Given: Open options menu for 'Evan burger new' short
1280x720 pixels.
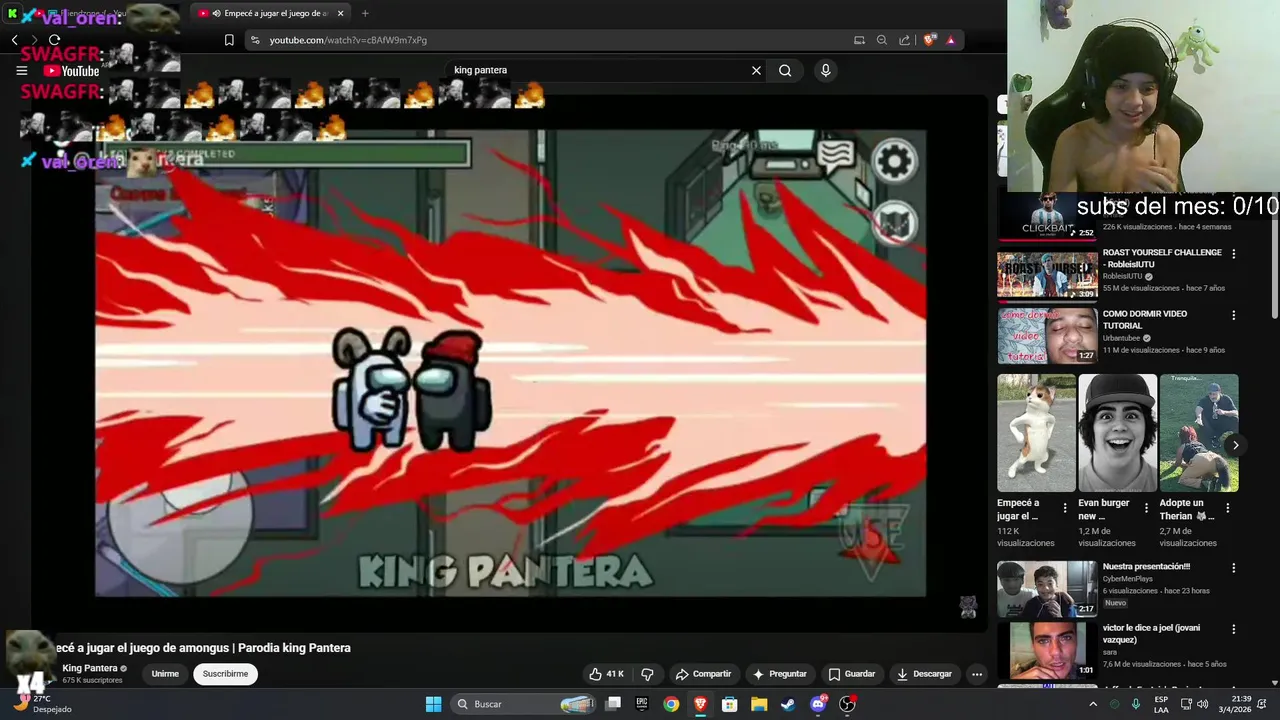Looking at the screenshot, I should pyautogui.click(x=1146, y=508).
